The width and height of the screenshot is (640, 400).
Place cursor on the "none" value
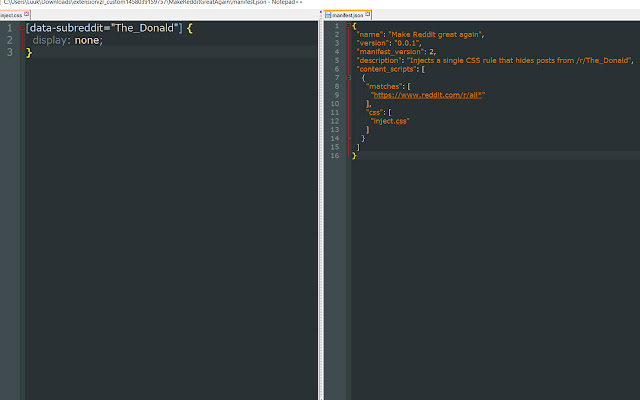point(87,40)
